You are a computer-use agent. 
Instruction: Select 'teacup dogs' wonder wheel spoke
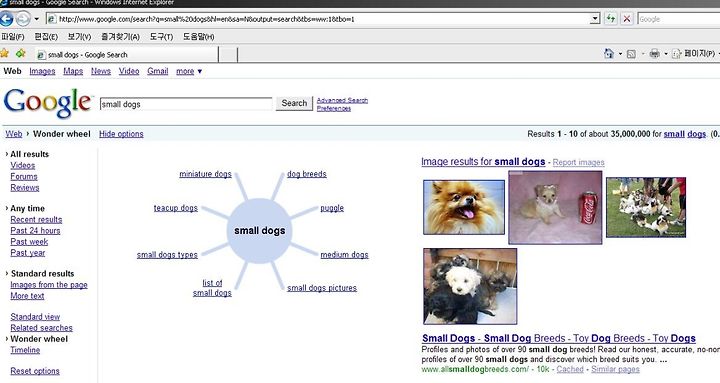click(x=176, y=208)
